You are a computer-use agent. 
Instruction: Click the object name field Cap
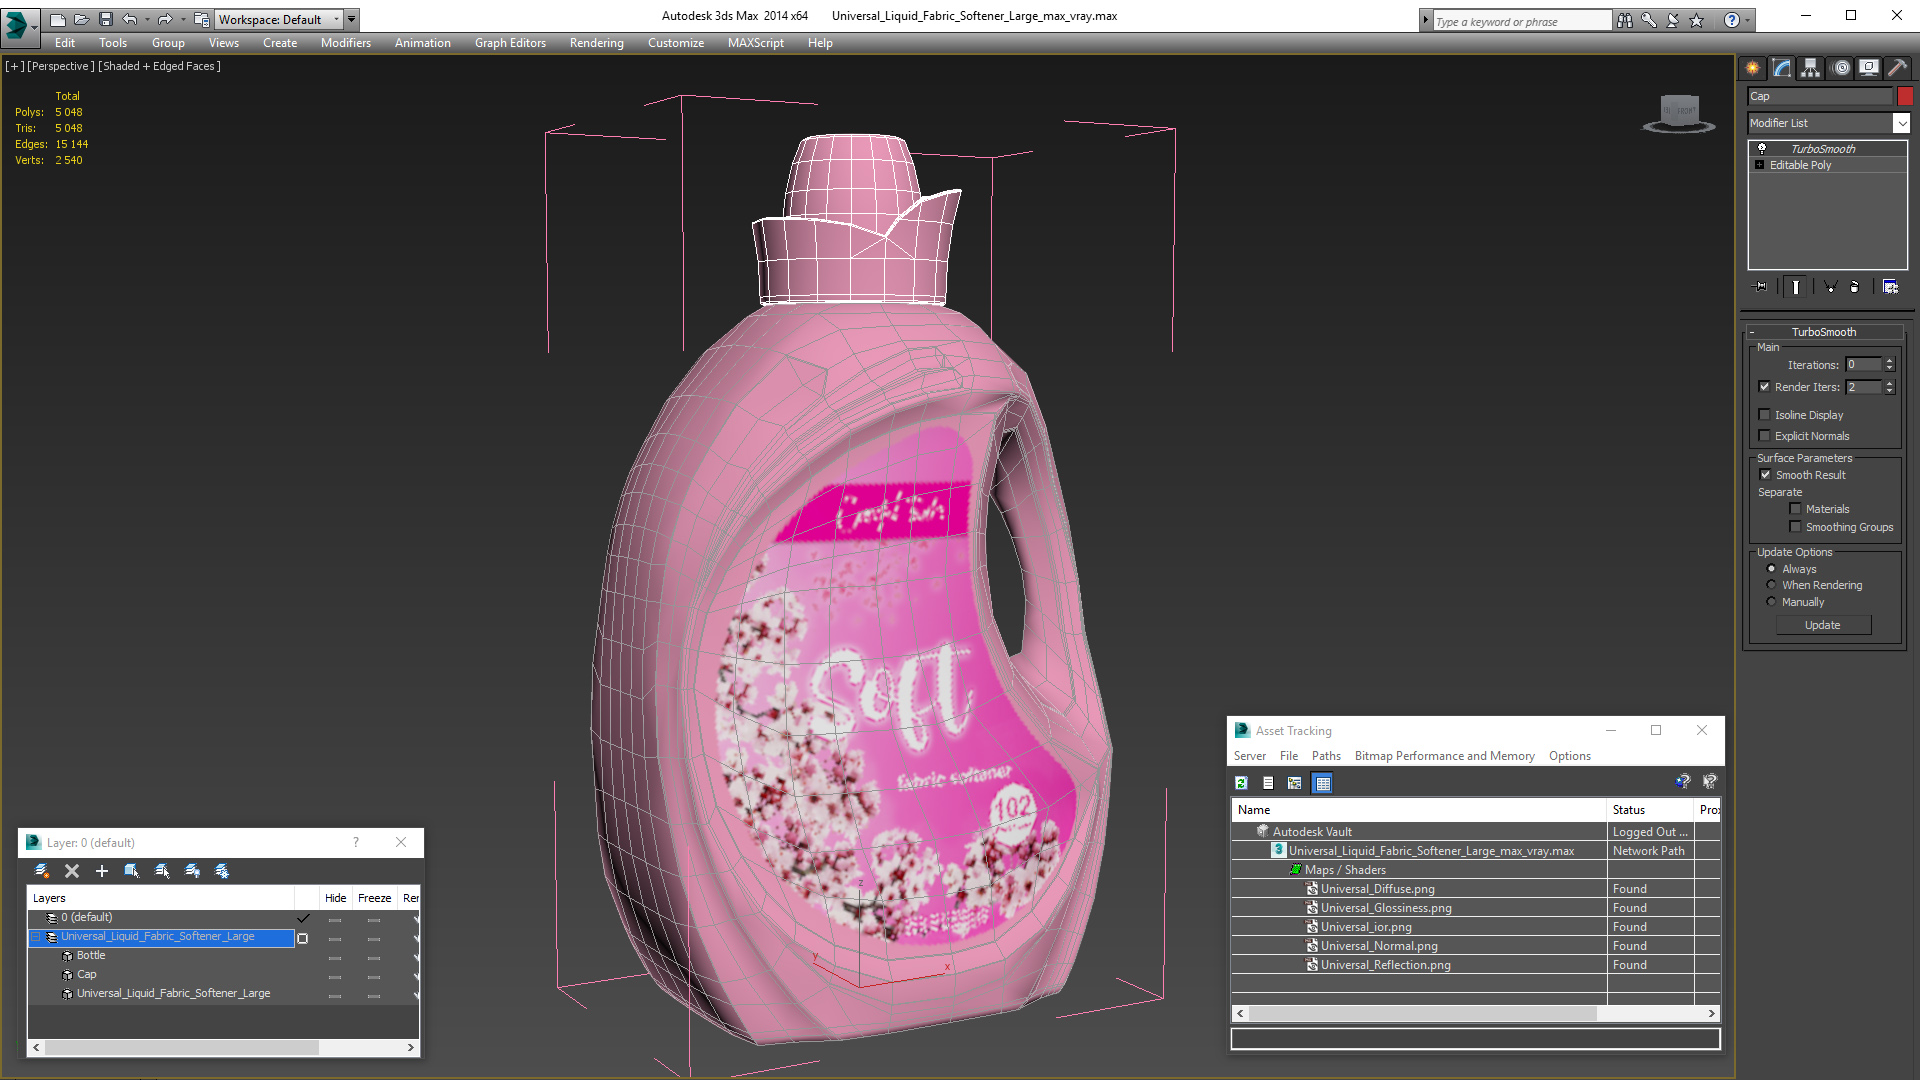coord(1819,96)
